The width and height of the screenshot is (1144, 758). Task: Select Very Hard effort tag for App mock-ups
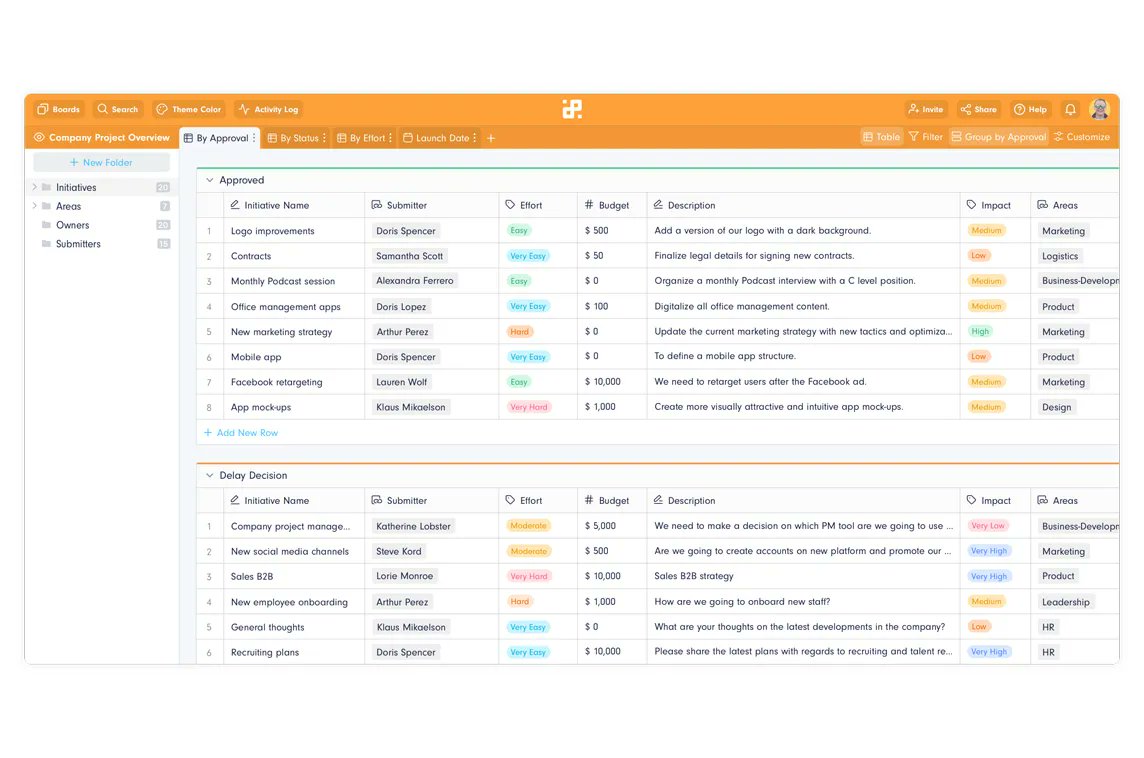click(529, 407)
